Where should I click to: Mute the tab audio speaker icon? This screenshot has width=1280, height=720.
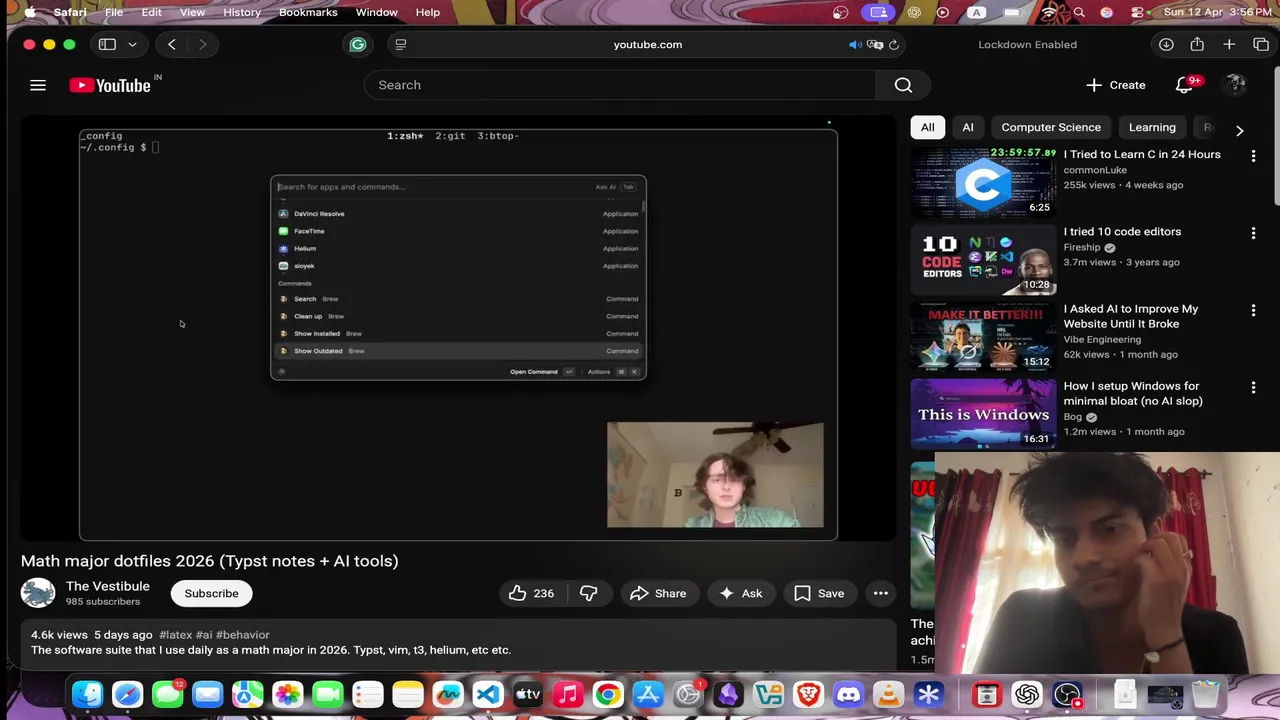pyautogui.click(x=855, y=44)
